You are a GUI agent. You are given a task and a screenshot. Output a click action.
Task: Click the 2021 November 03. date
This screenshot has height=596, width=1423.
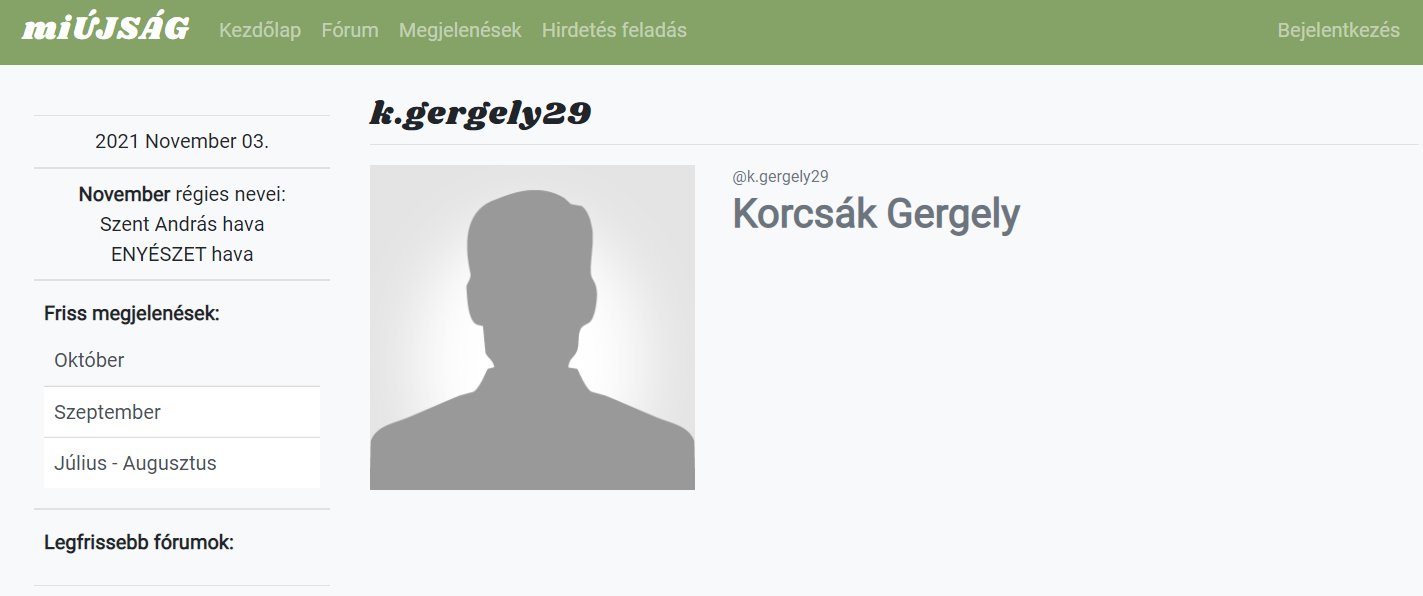182,141
